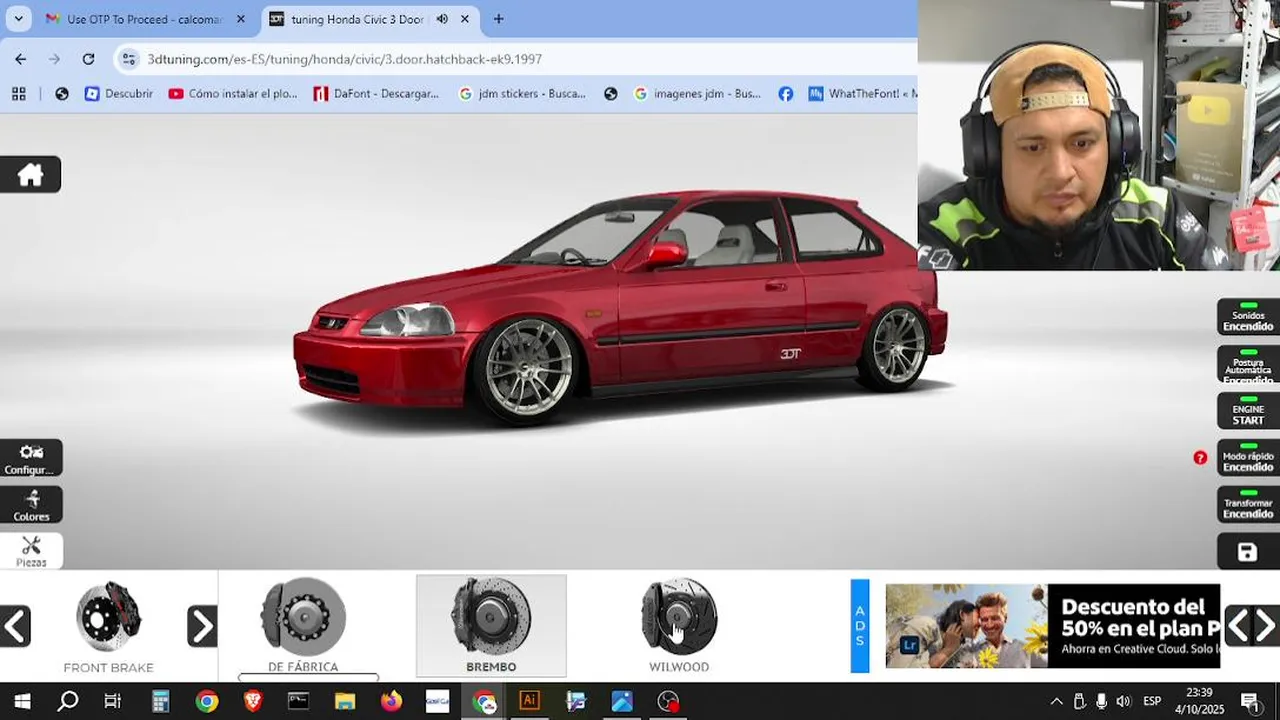Toggle Modo rápido Encendido

[1248, 458]
